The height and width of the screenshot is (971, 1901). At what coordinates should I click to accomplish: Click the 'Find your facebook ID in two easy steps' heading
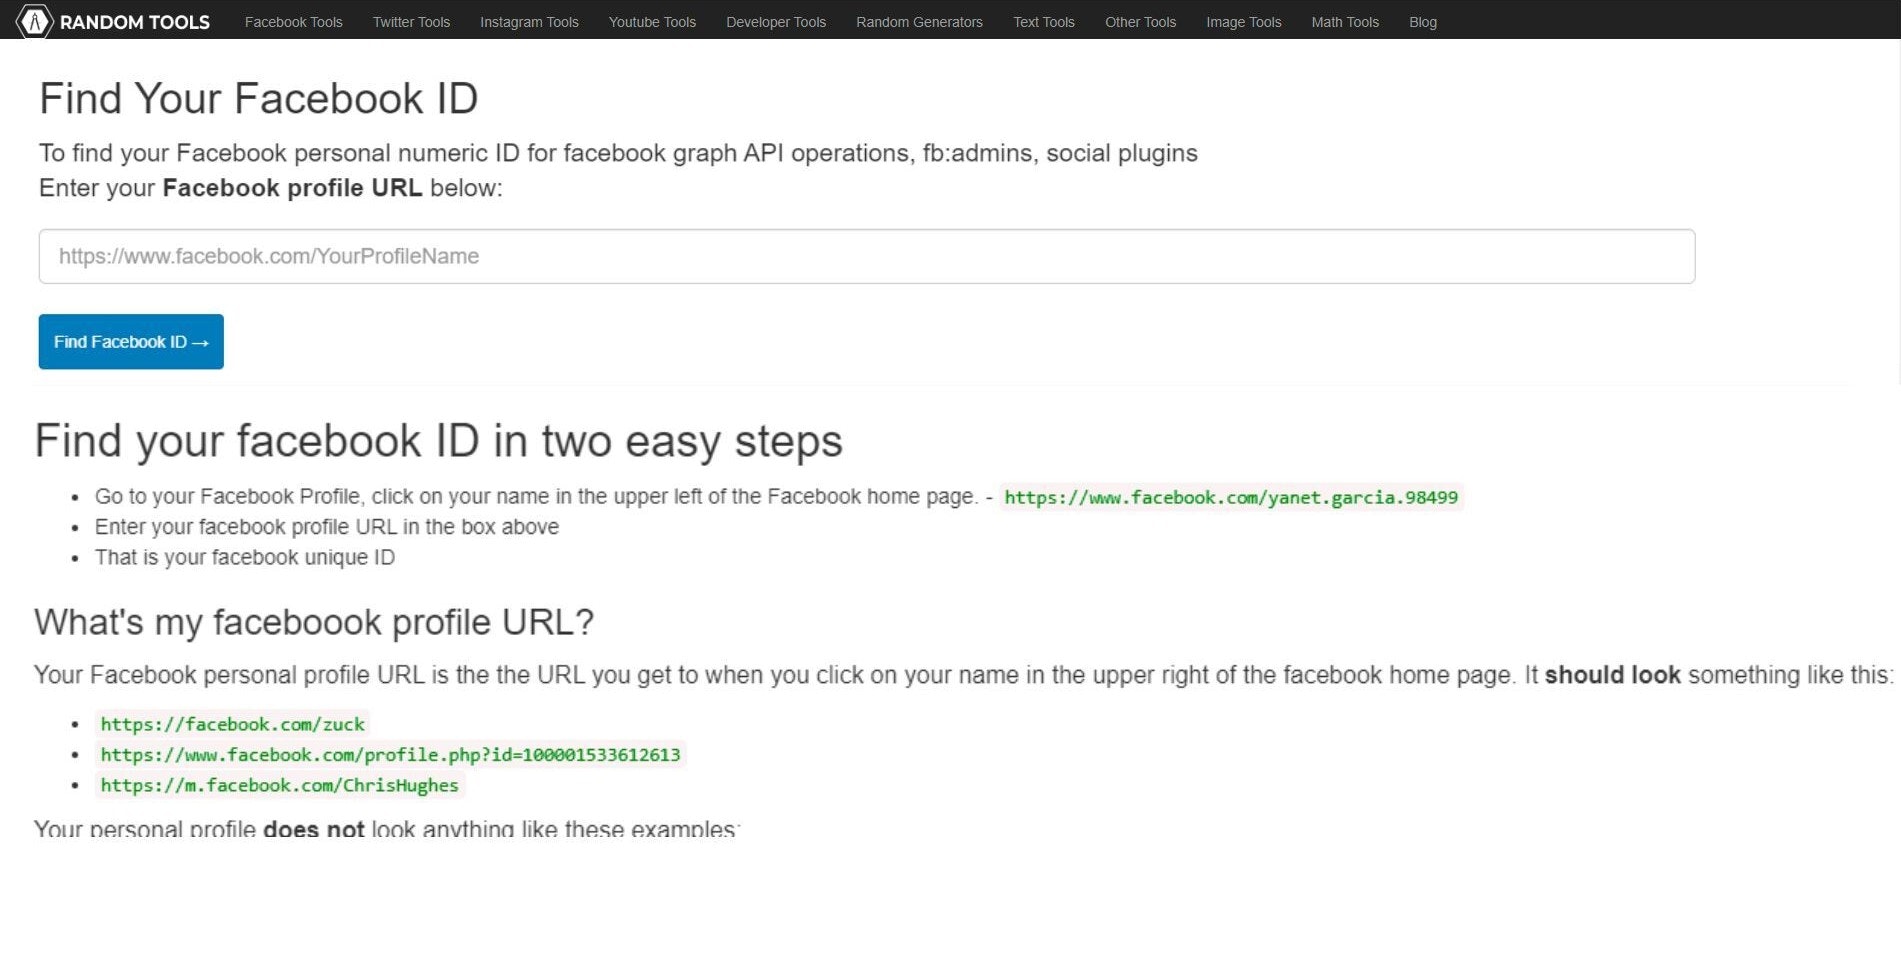[438, 441]
